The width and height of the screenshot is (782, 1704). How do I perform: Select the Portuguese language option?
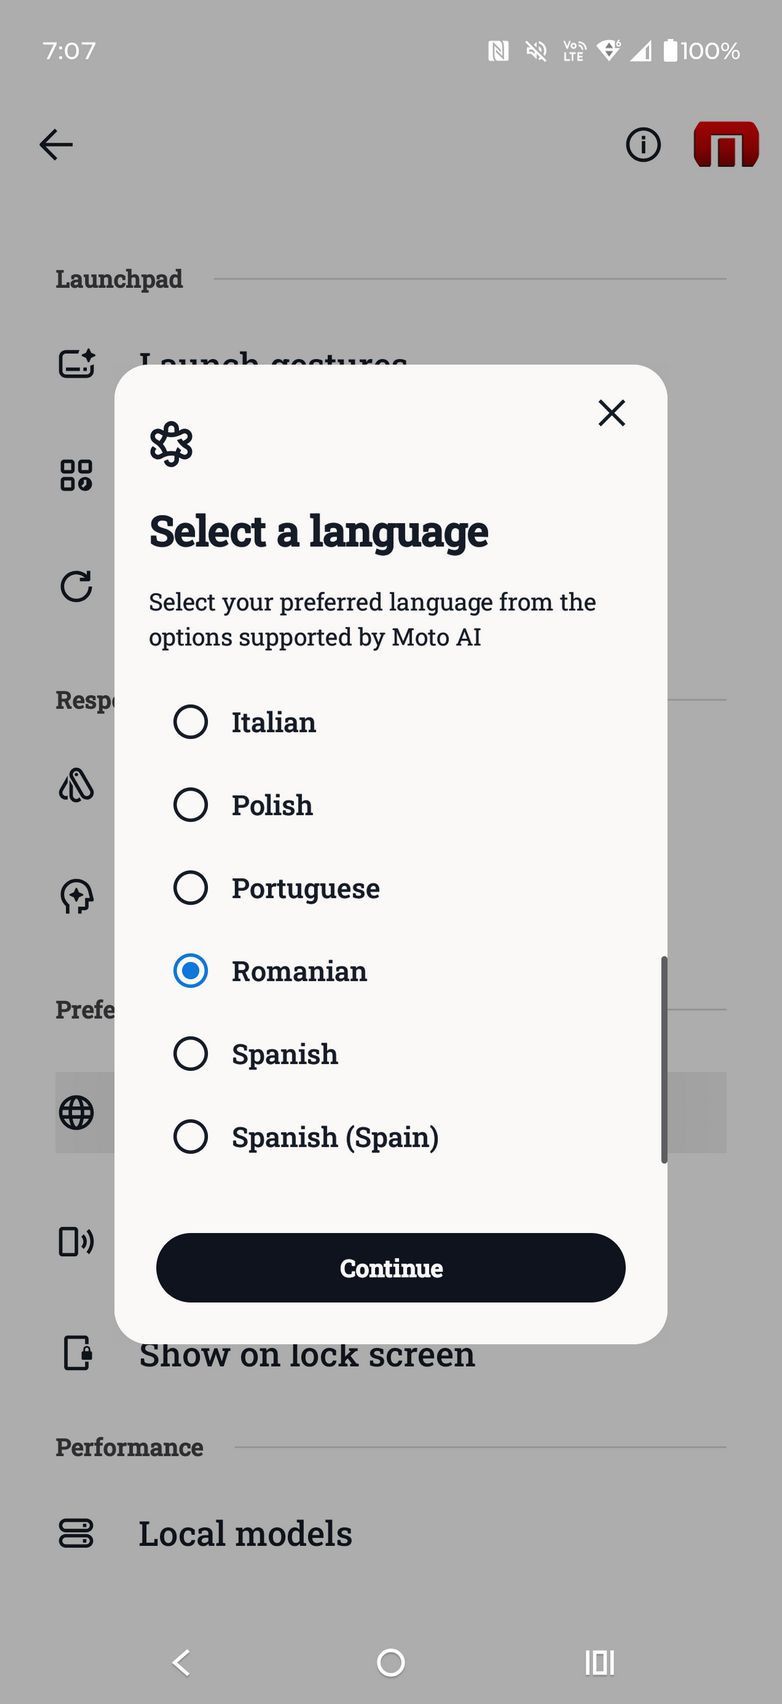pyautogui.click(x=191, y=888)
